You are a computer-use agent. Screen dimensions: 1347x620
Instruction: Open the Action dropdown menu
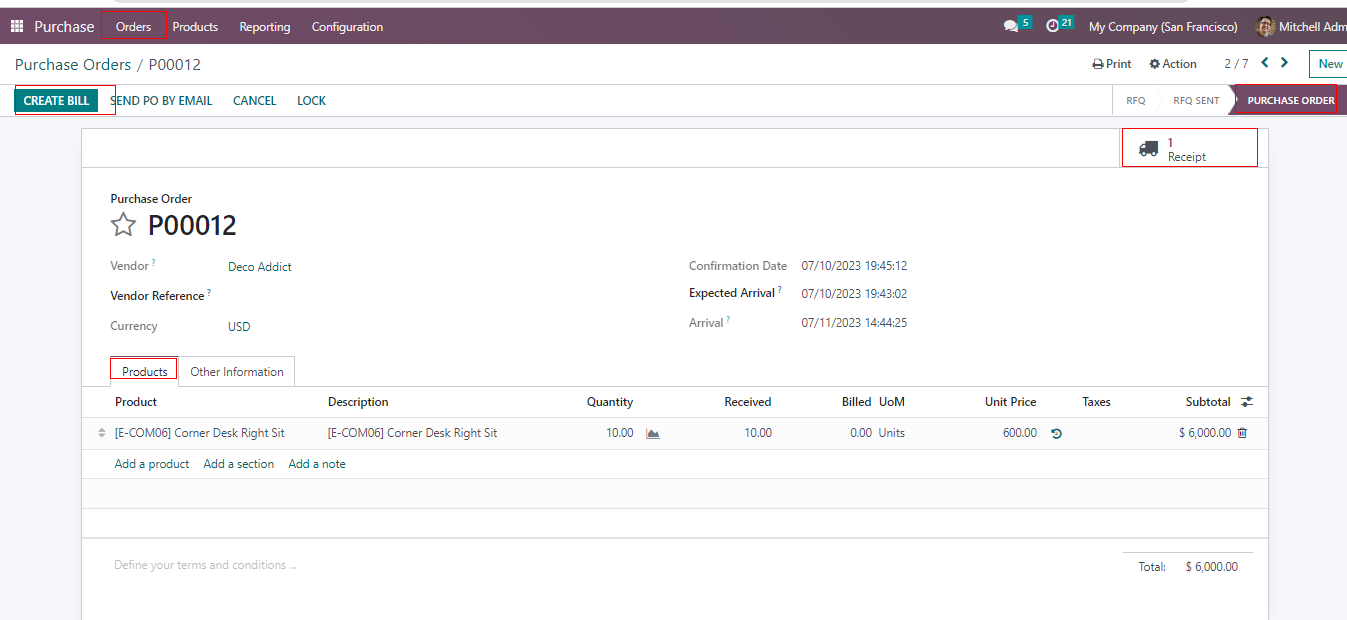[x=1173, y=64]
